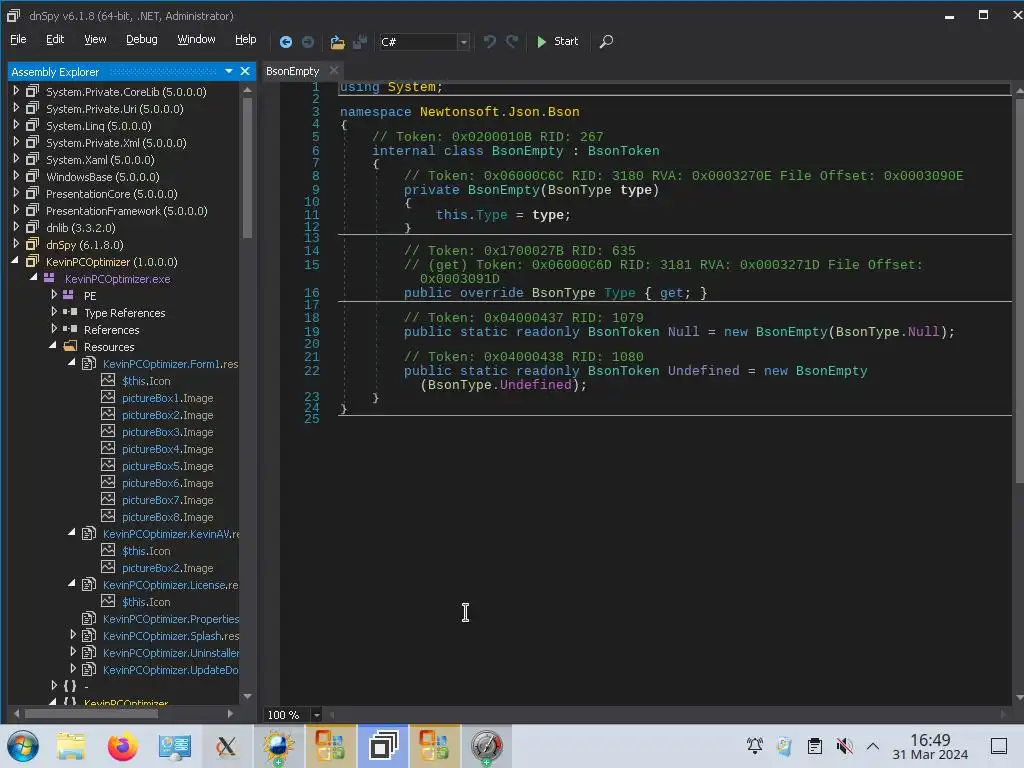Screen dimensions: 1024x768
Task: Open the Debug menu
Action: pos(142,39)
